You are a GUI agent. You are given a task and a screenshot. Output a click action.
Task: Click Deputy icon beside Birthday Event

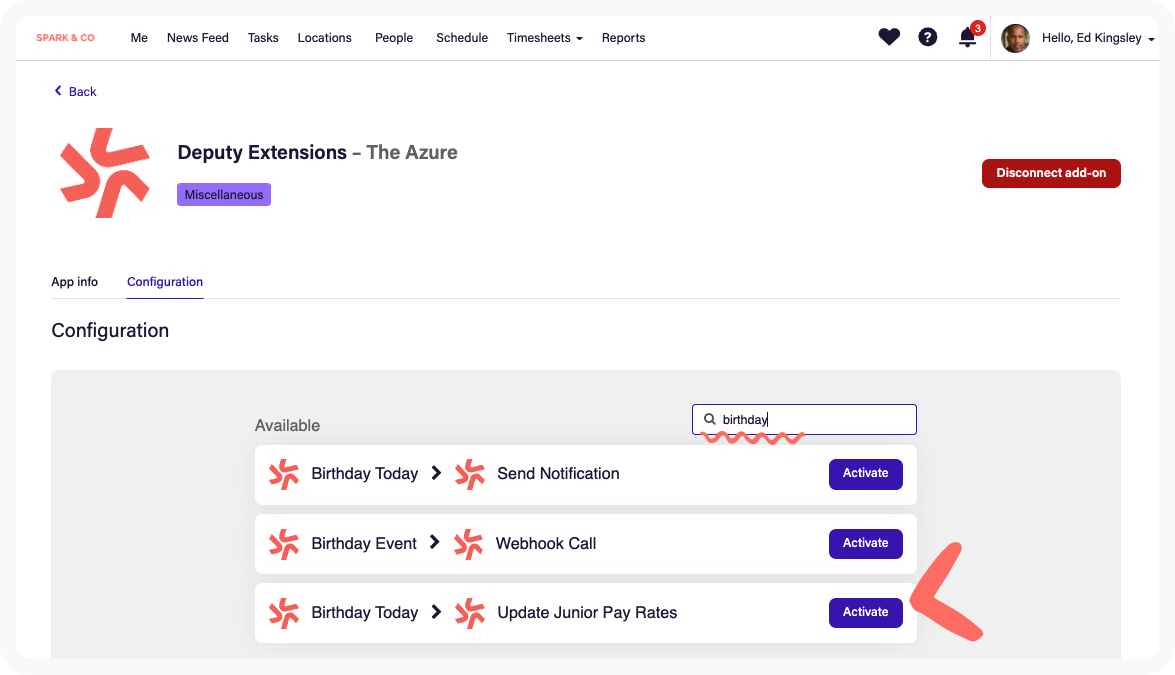(284, 544)
